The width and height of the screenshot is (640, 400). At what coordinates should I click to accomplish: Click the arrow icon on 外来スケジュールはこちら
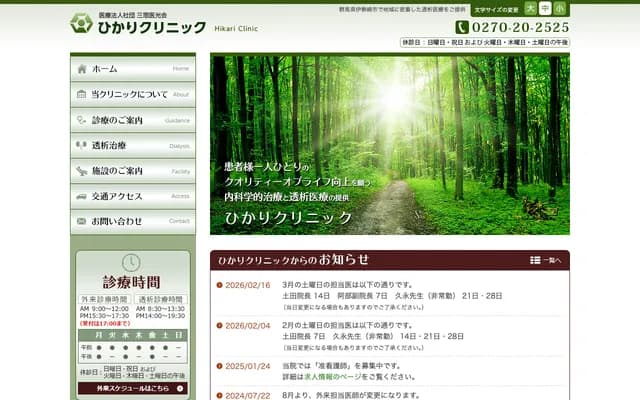click(180, 388)
